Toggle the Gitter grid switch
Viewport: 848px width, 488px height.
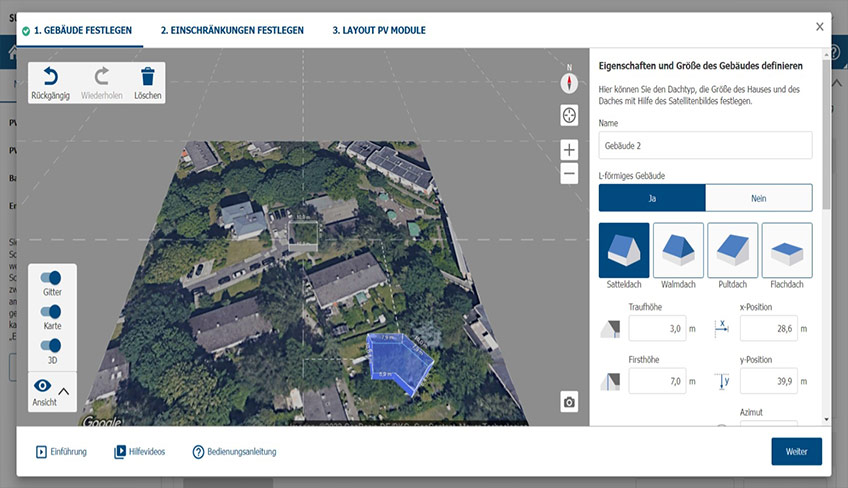point(51,278)
